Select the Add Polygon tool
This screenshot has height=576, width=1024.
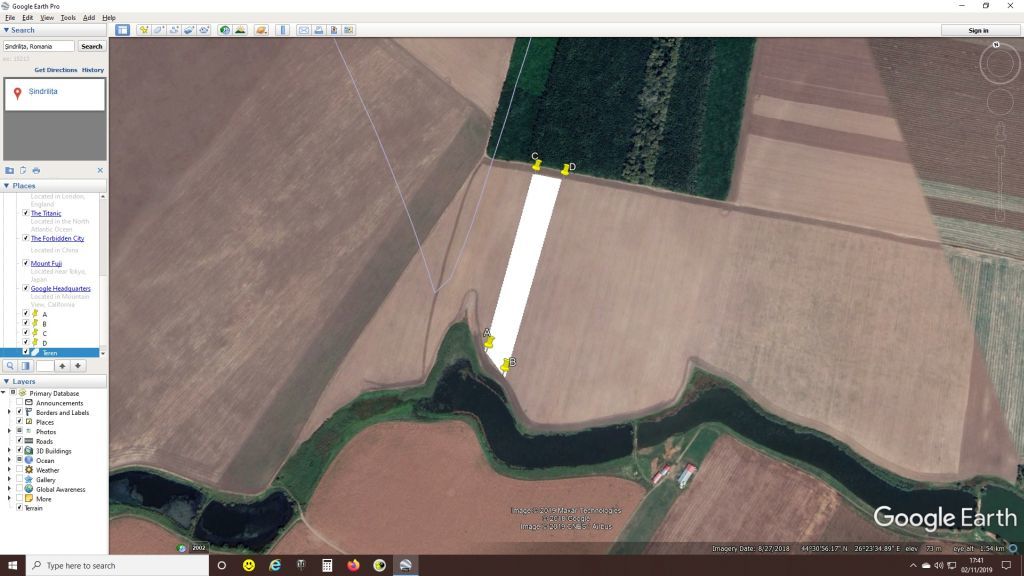(x=159, y=30)
